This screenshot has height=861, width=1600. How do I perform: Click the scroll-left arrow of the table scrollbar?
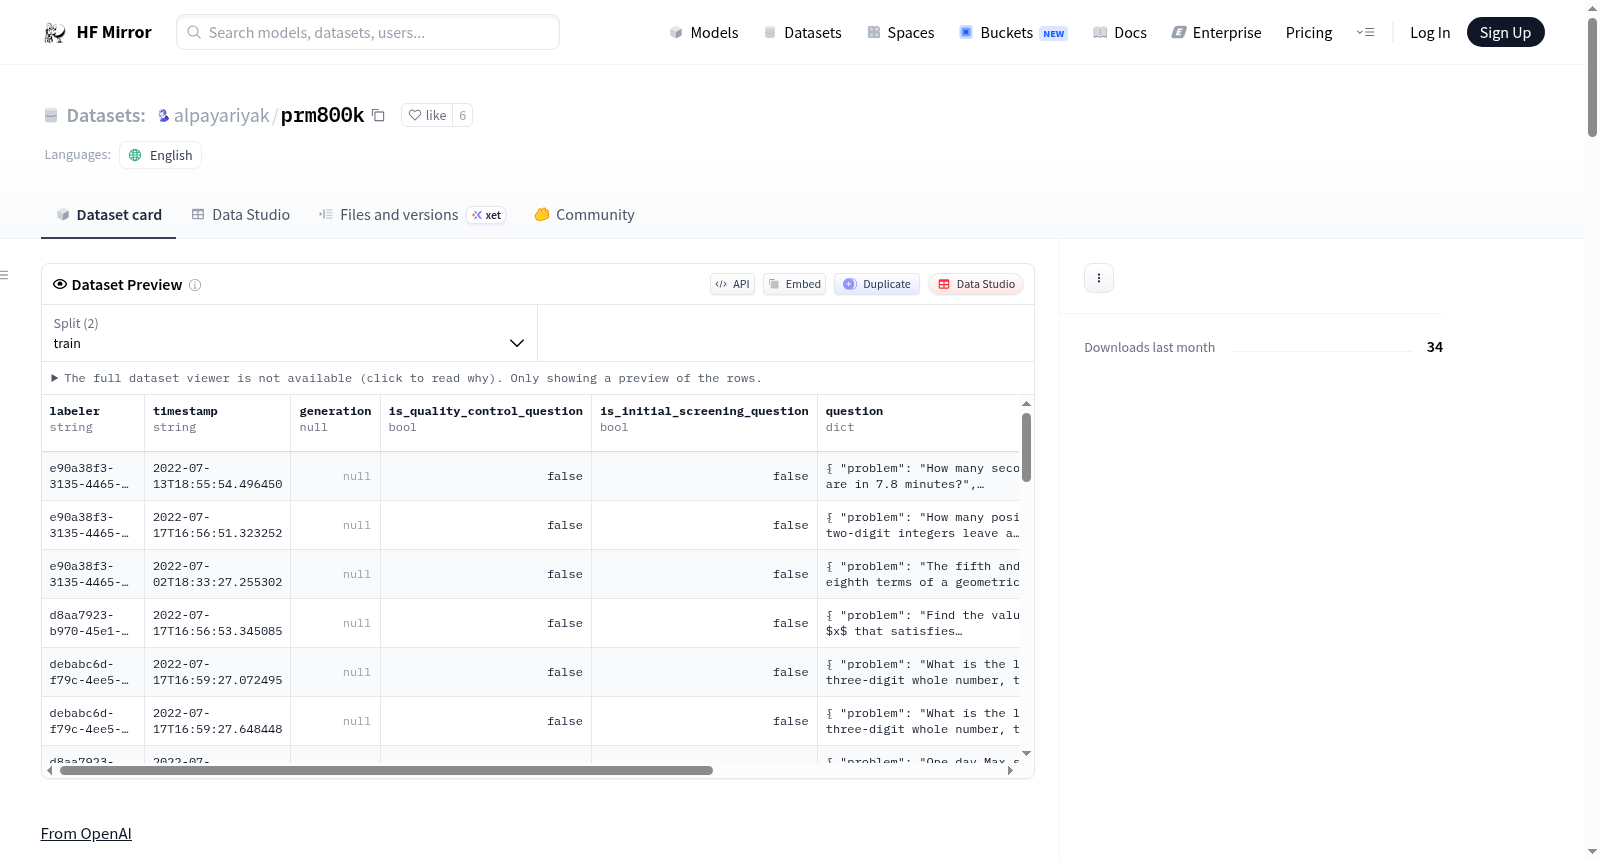click(x=50, y=771)
